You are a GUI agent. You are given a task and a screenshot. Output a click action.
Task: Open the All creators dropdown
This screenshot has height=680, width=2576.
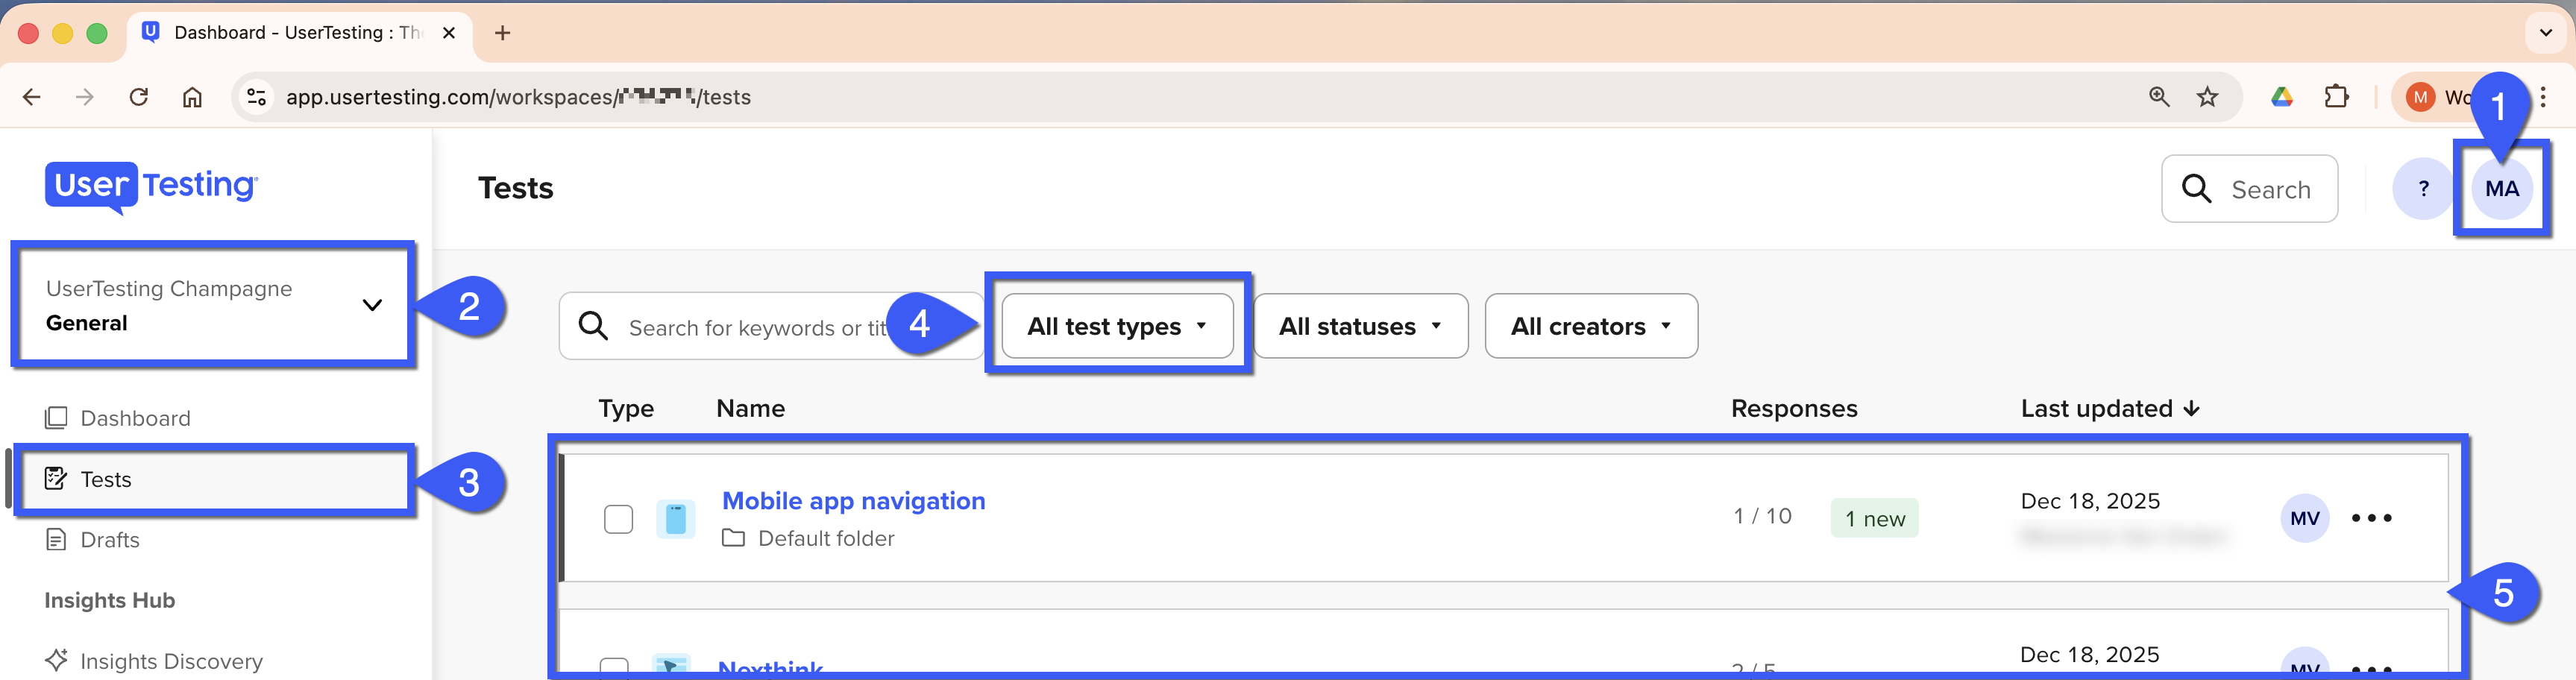[x=1591, y=326]
